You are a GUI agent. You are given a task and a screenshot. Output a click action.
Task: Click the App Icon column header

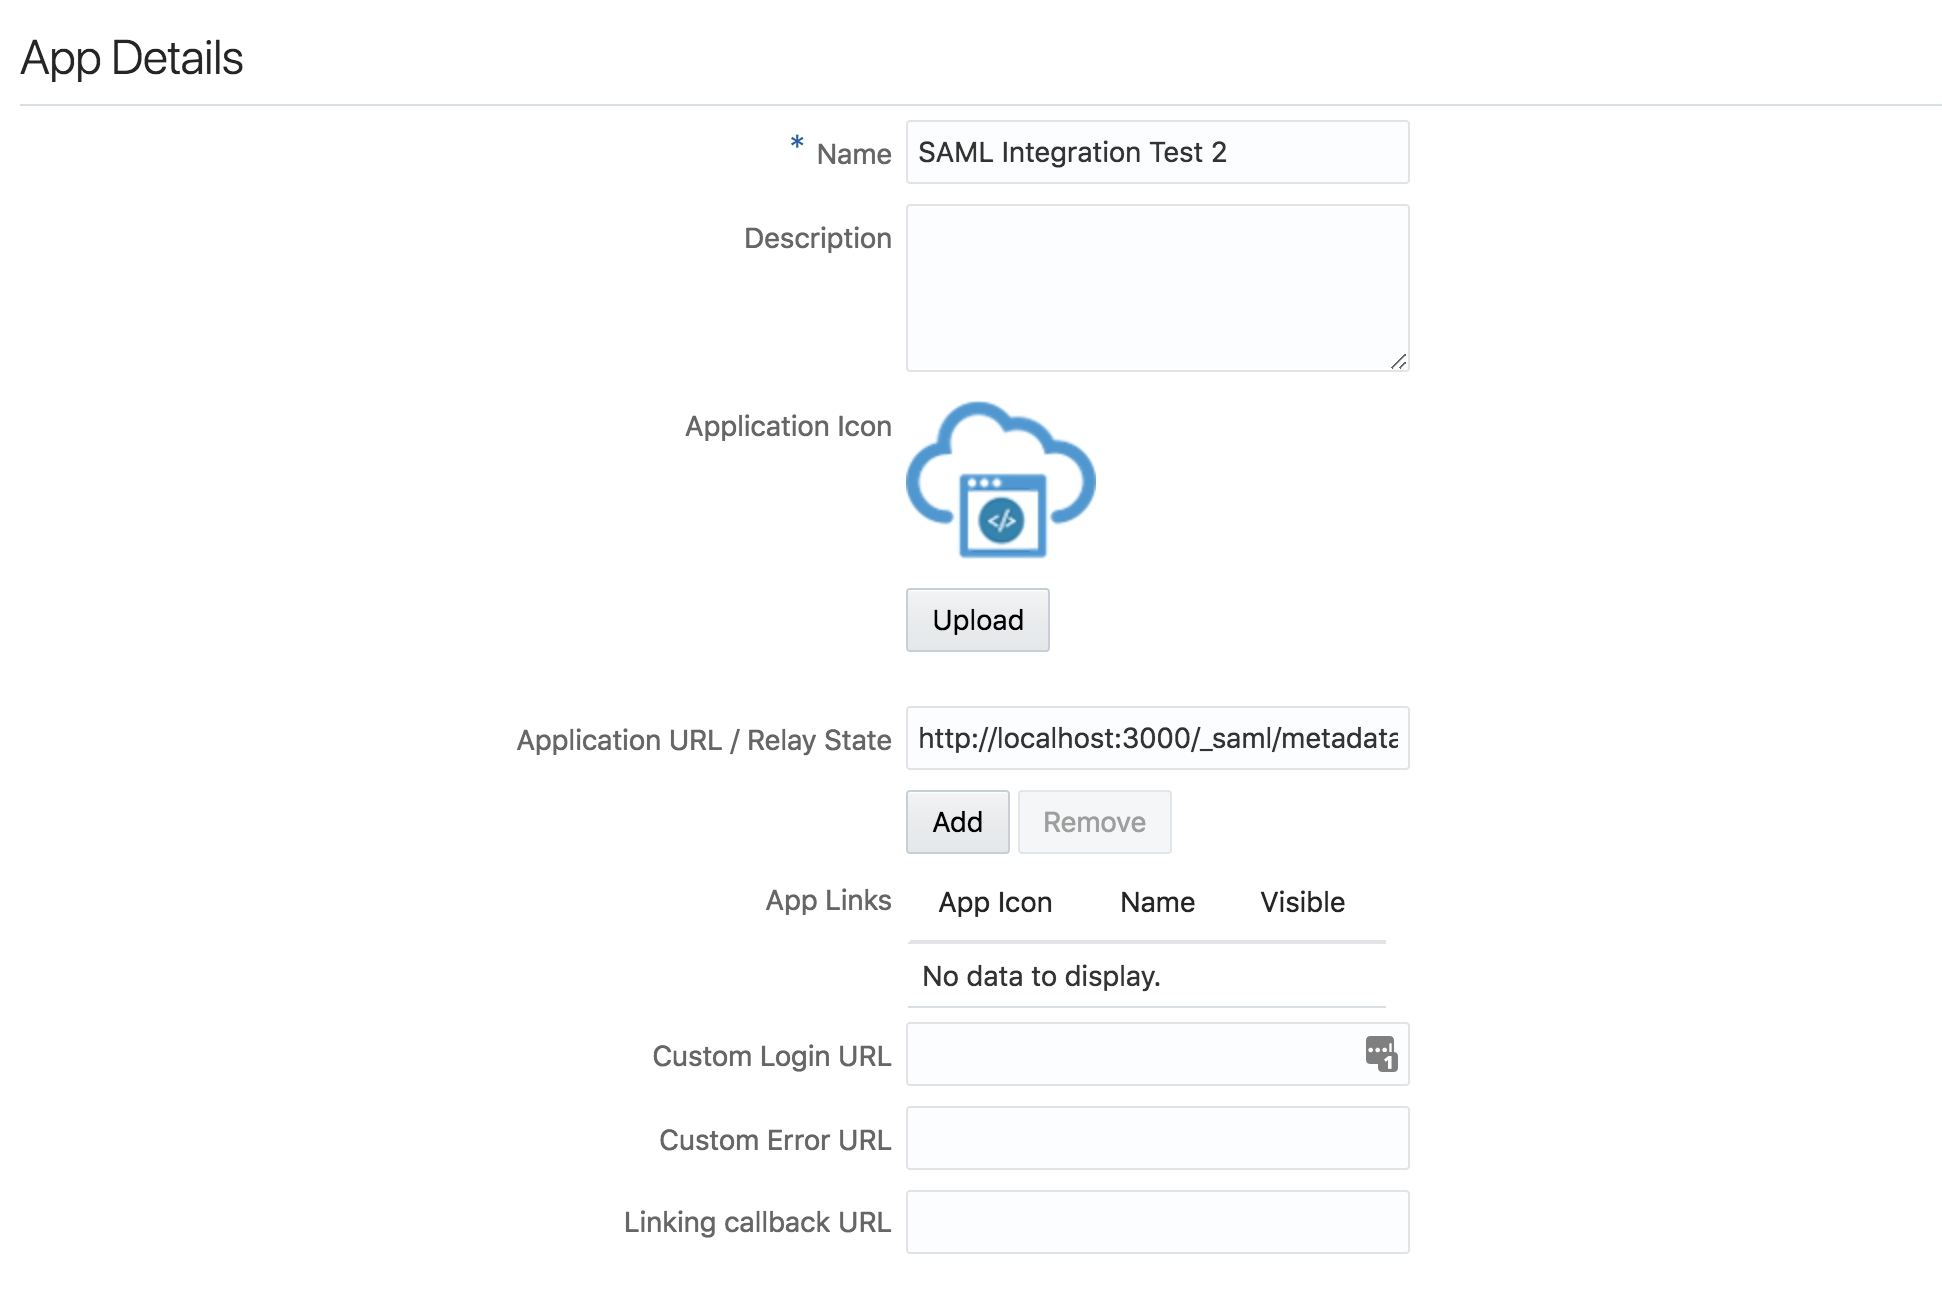pyautogui.click(x=995, y=902)
